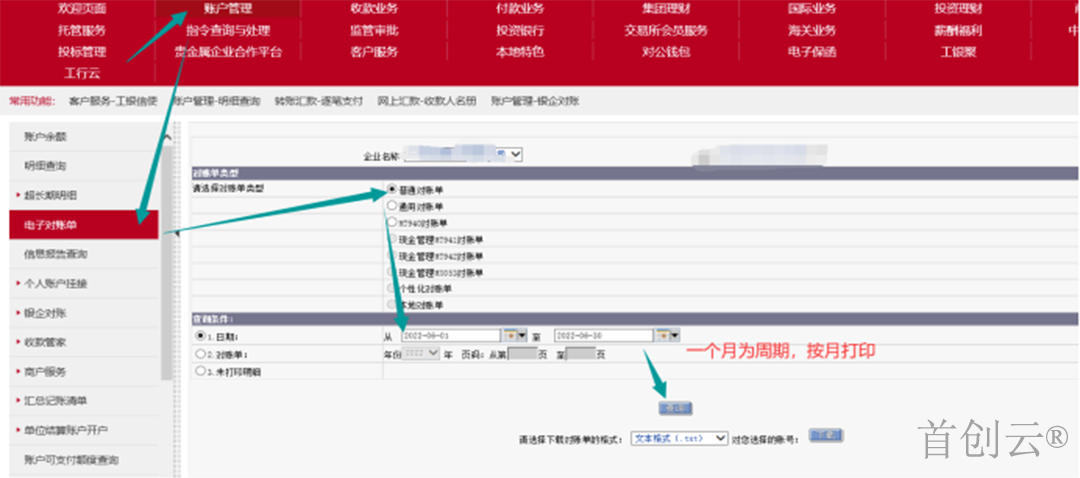The width and height of the screenshot is (1080, 478).
Task: Click shortcut 账户管理-银企对账
Action: (x=535, y=101)
